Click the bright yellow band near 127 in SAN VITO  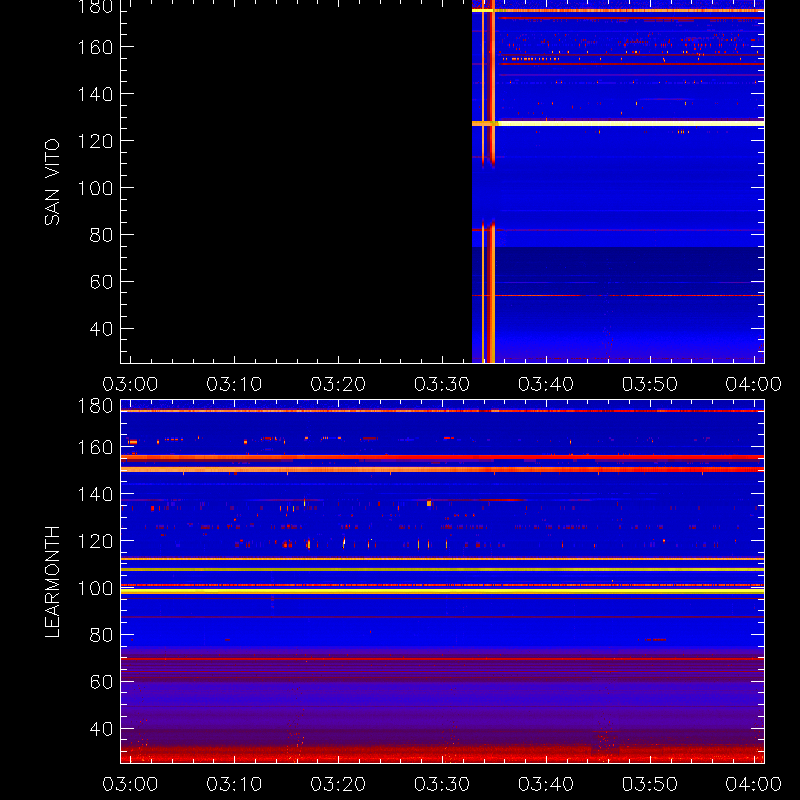click(618, 123)
